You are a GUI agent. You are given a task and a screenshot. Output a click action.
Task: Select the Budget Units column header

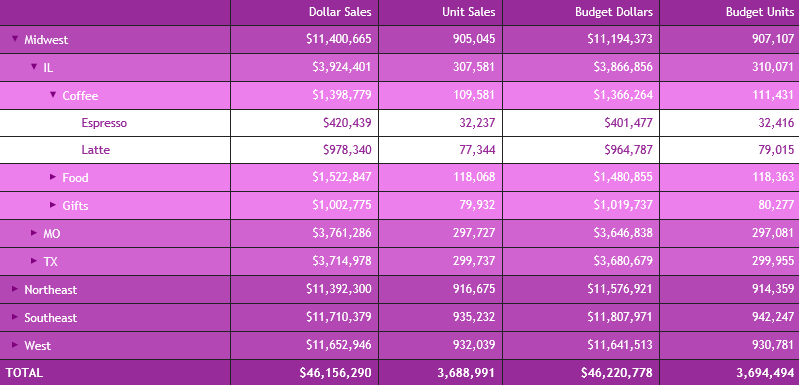tap(760, 12)
